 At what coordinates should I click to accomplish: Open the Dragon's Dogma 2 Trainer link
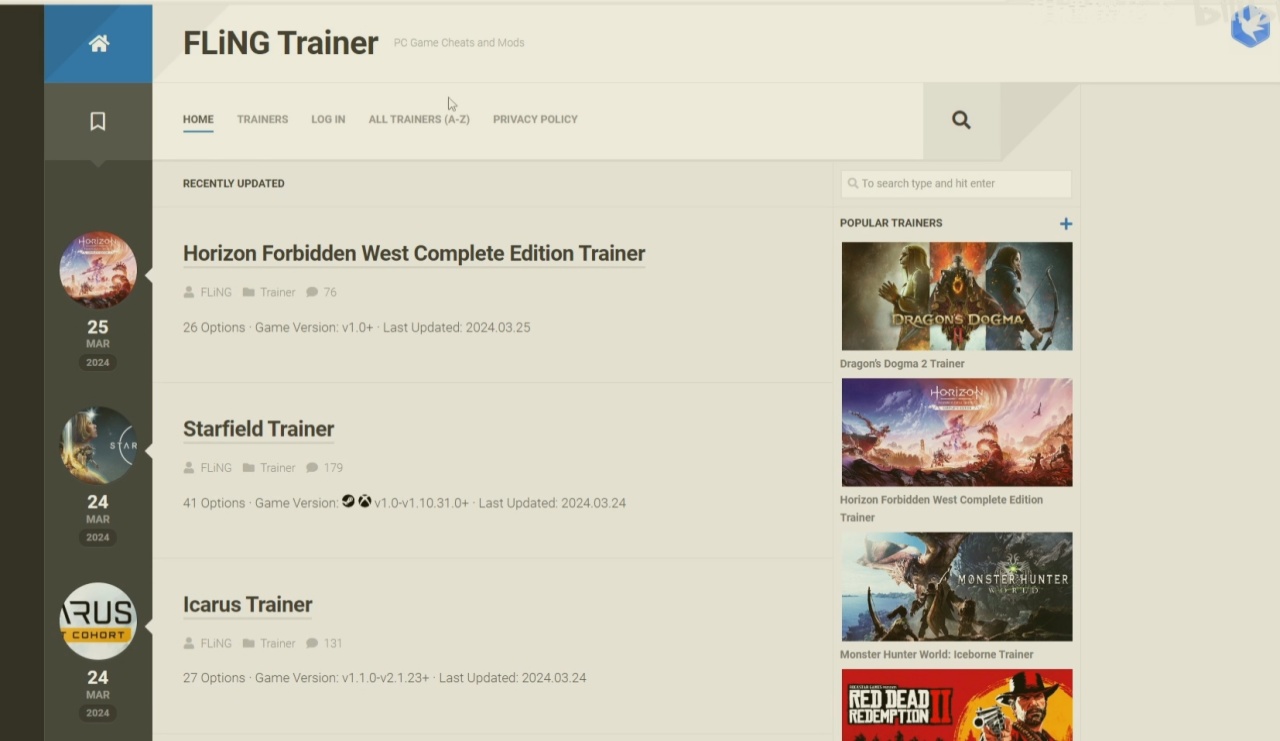tap(902, 364)
